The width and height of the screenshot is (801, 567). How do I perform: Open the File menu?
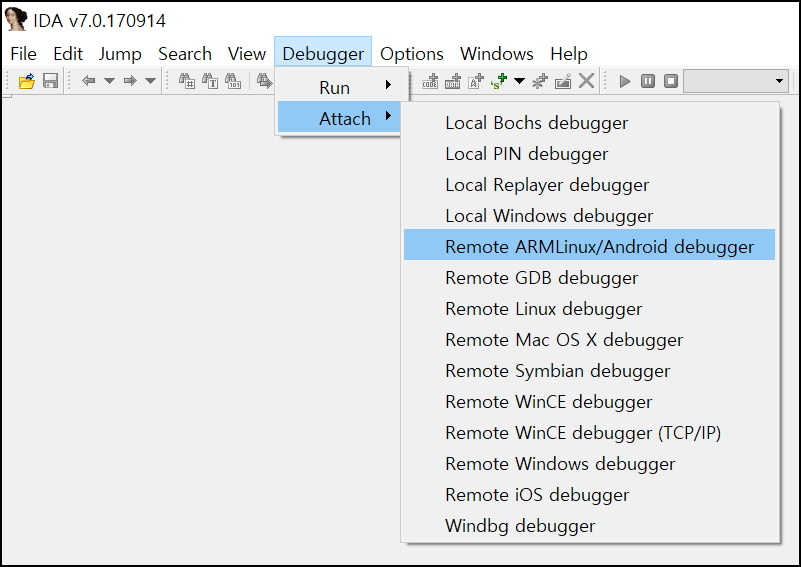[23, 54]
